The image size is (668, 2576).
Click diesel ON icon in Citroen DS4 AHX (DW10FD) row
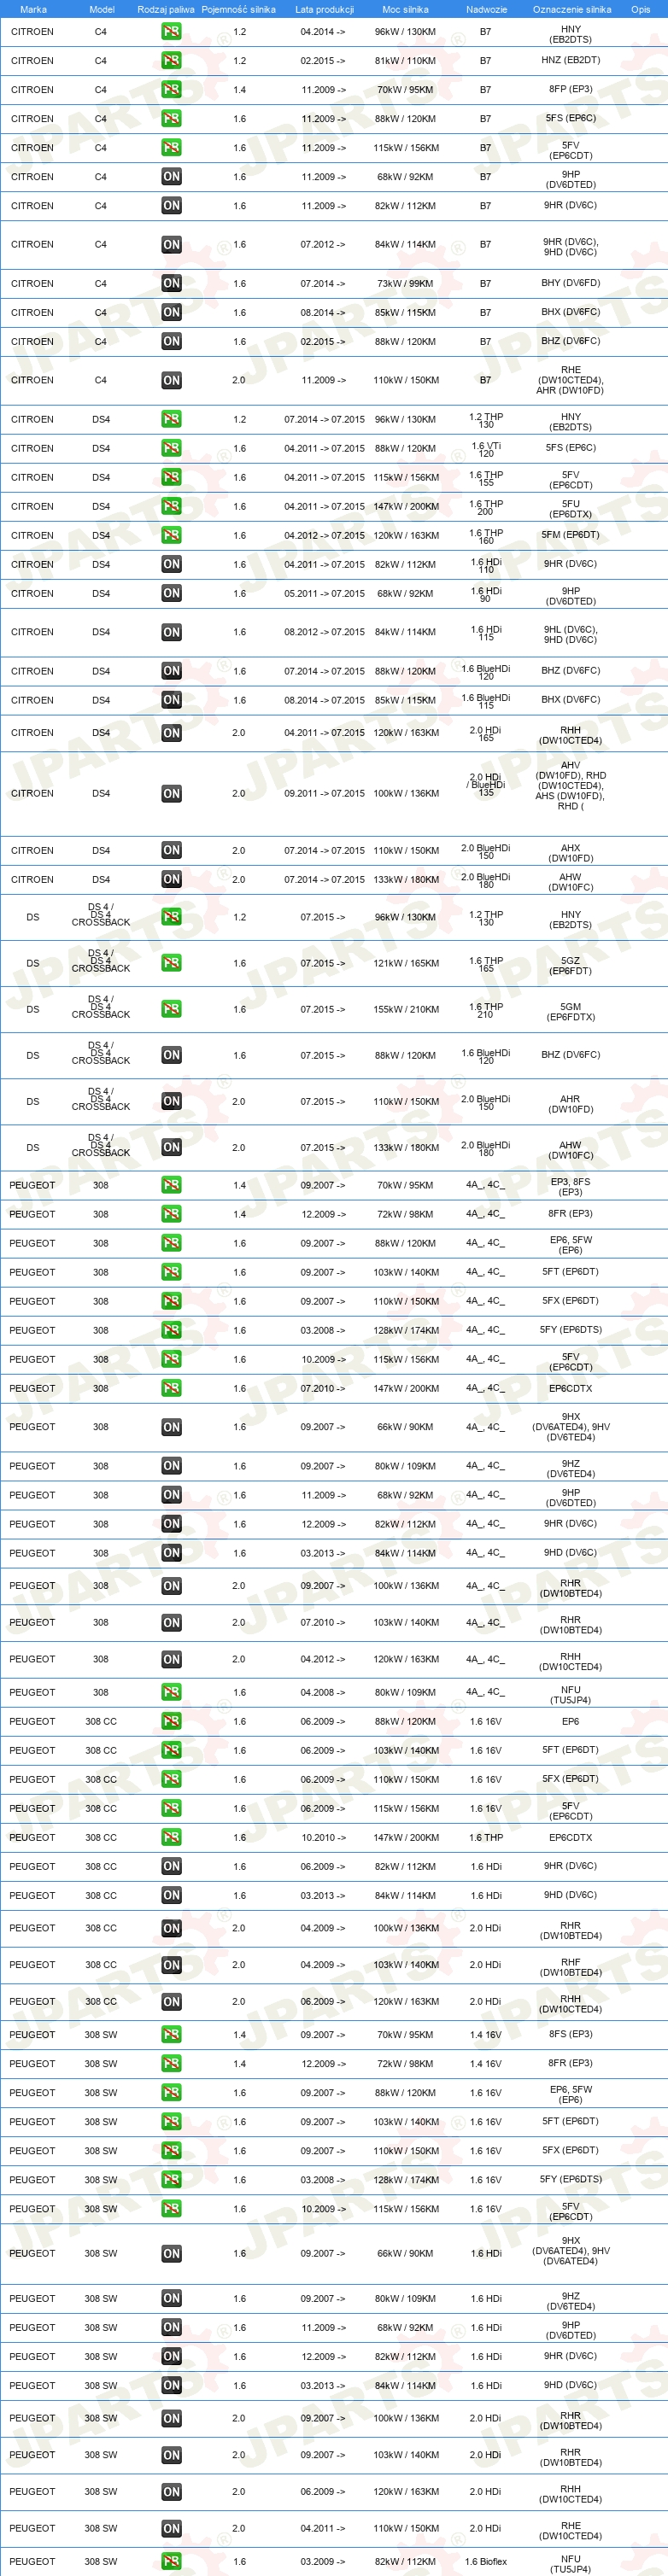pos(171,850)
